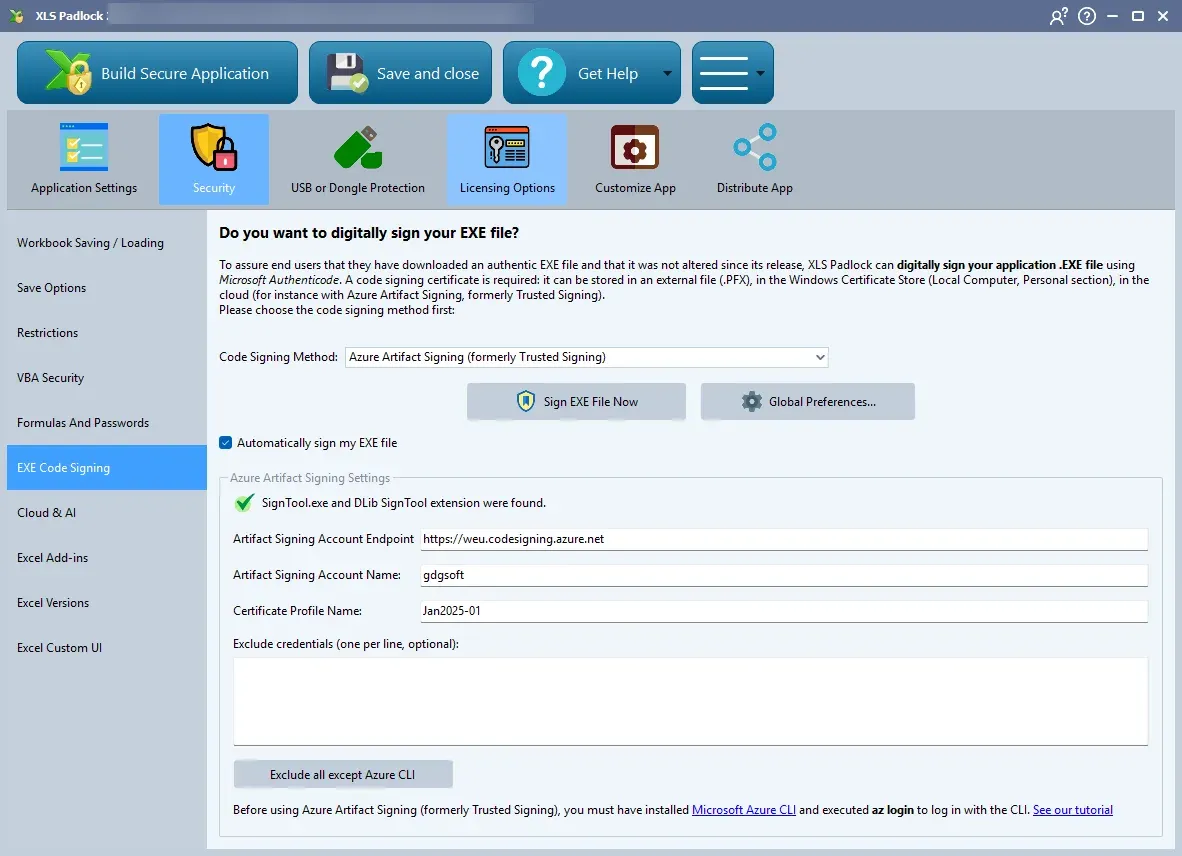Go to VBA Security section
The image size is (1182, 856).
pyautogui.click(x=106, y=378)
